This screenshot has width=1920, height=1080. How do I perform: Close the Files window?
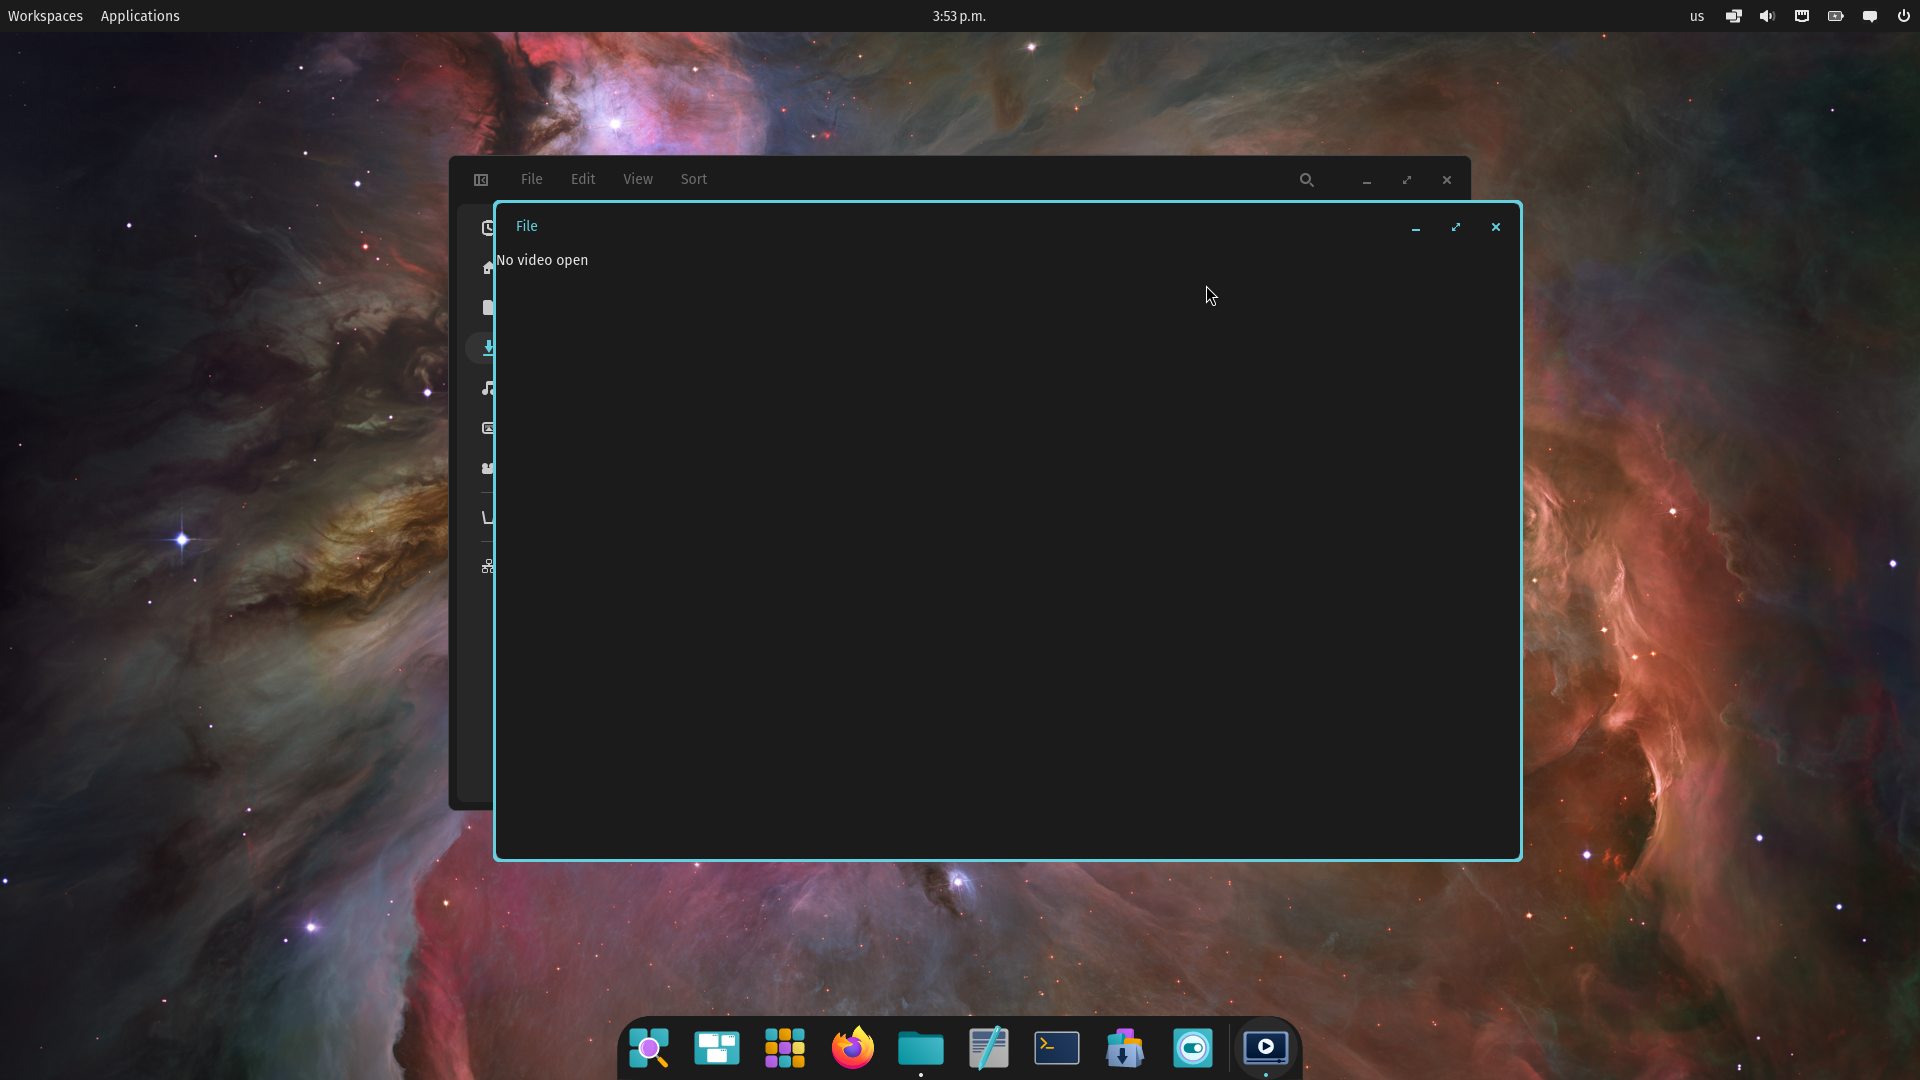[1447, 180]
